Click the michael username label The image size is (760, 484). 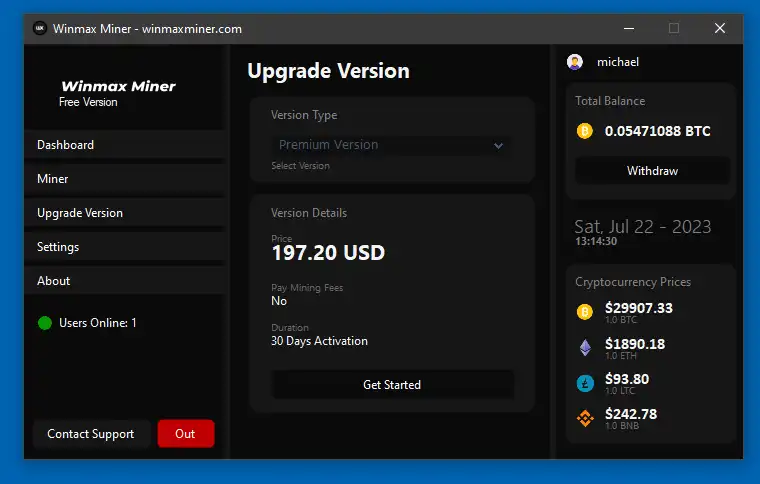618,62
